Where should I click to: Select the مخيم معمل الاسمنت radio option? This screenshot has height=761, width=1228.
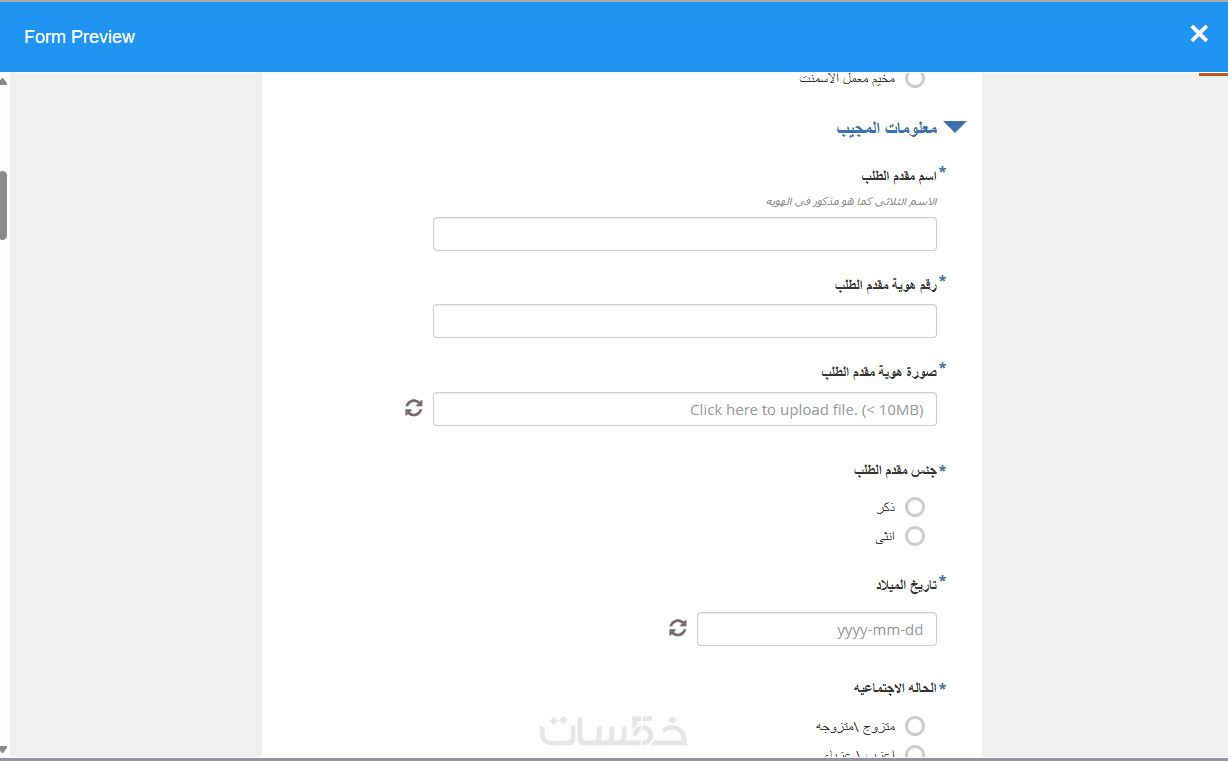click(x=914, y=78)
